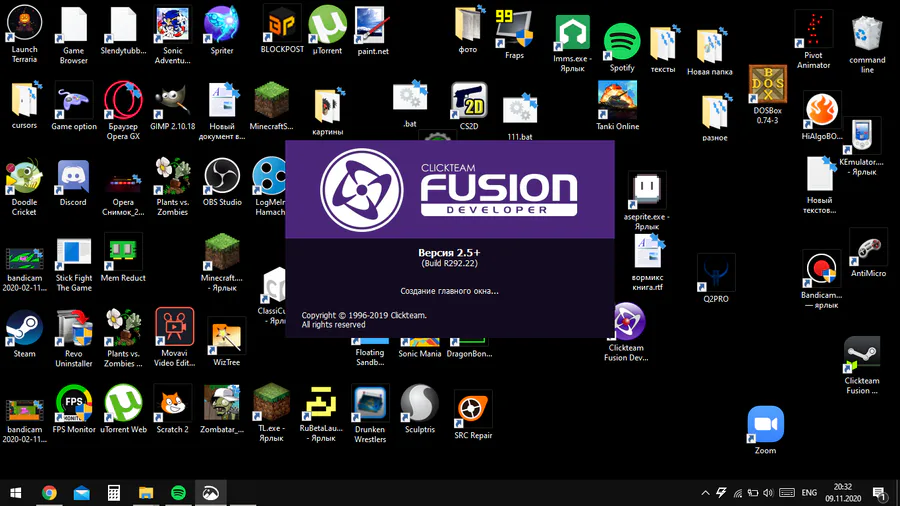Viewport: 900px width, 506px height.
Task: Select the SRC Repair shortcut
Action: pos(473,409)
